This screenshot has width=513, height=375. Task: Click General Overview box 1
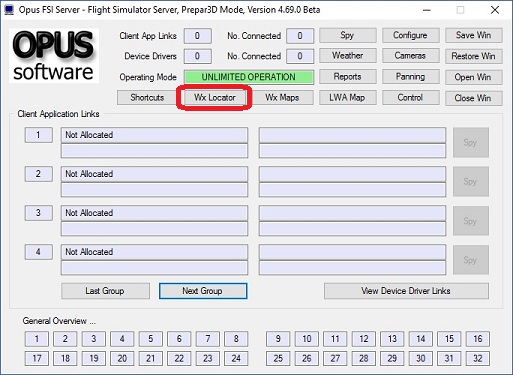[37, 339]
